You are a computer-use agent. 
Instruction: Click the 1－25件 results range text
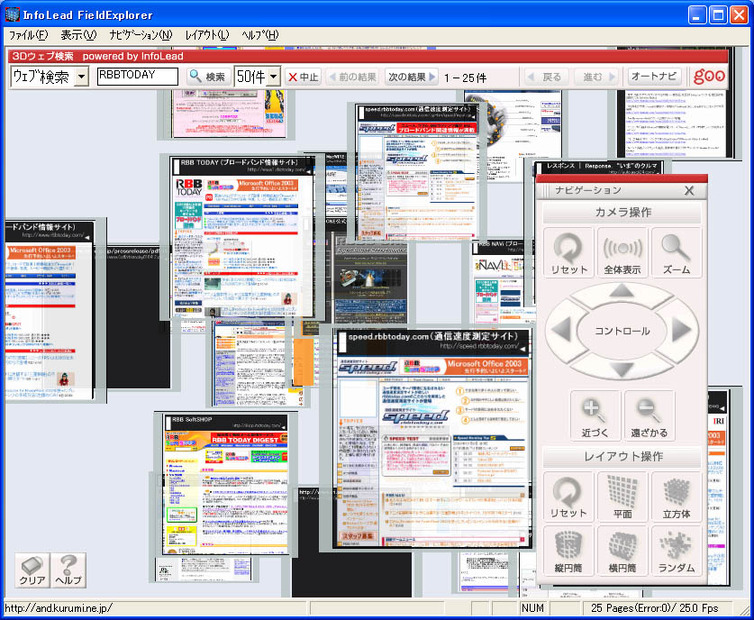465,77
